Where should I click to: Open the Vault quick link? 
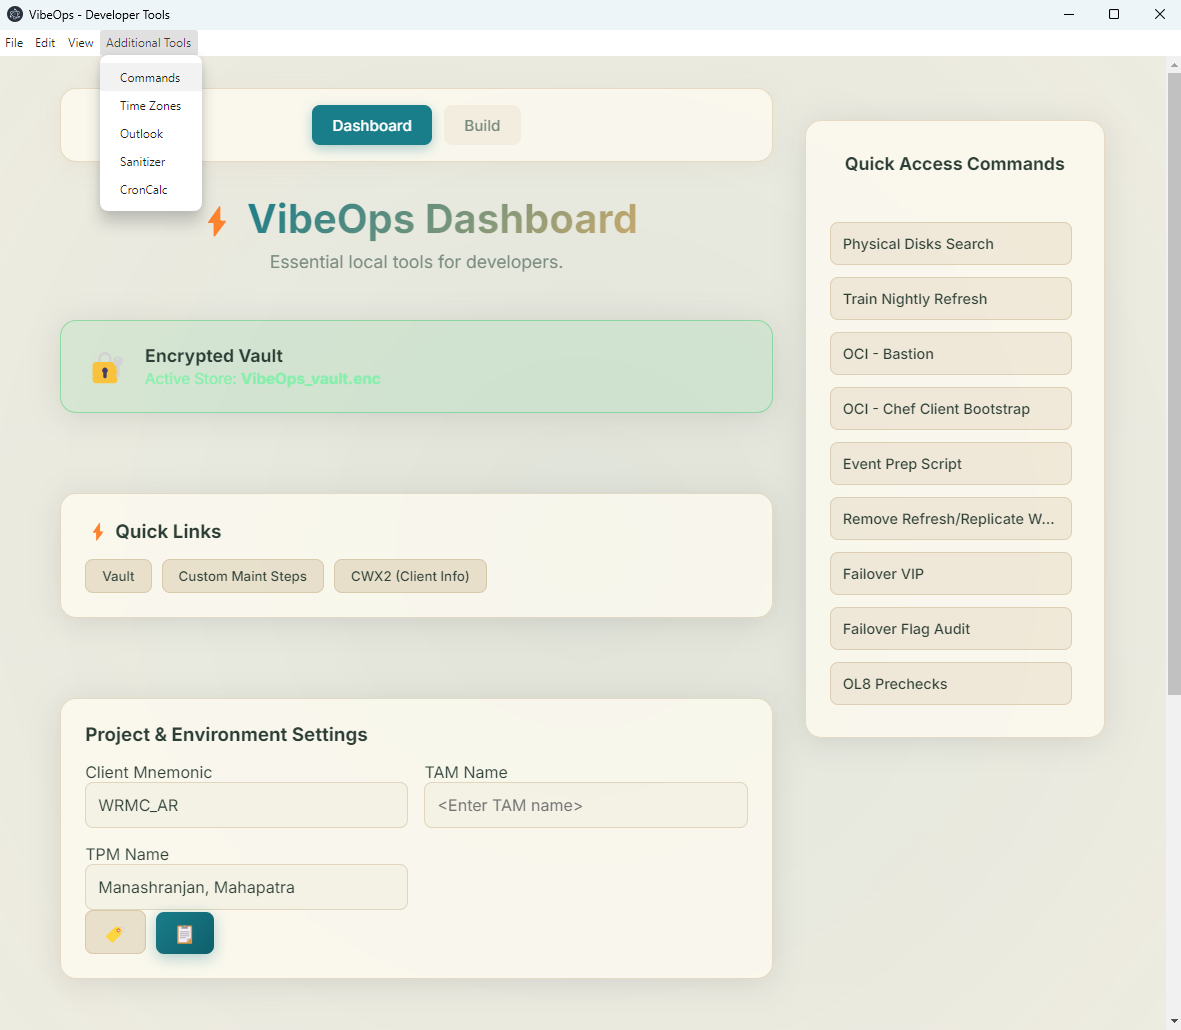pyautogui.click(x=118, y=576)
